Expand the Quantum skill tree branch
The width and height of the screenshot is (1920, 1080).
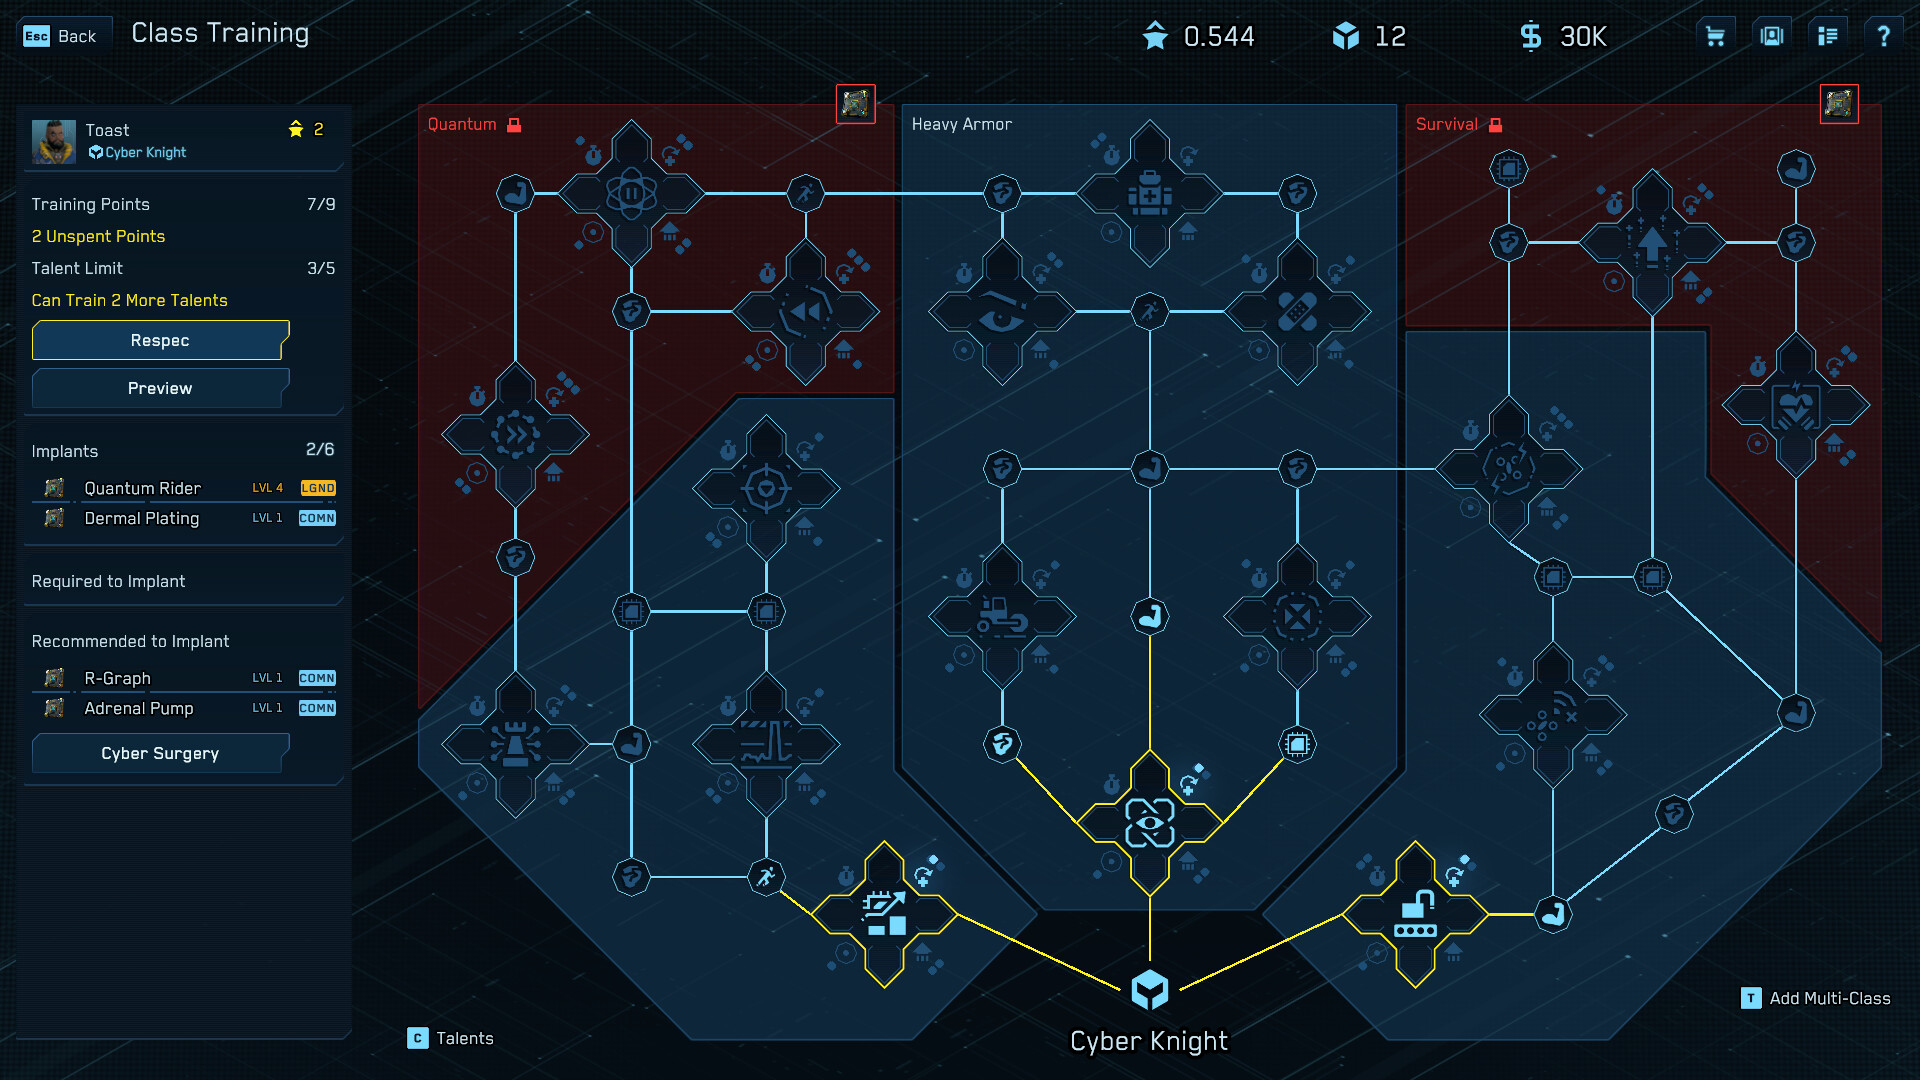tap(856, 103)
